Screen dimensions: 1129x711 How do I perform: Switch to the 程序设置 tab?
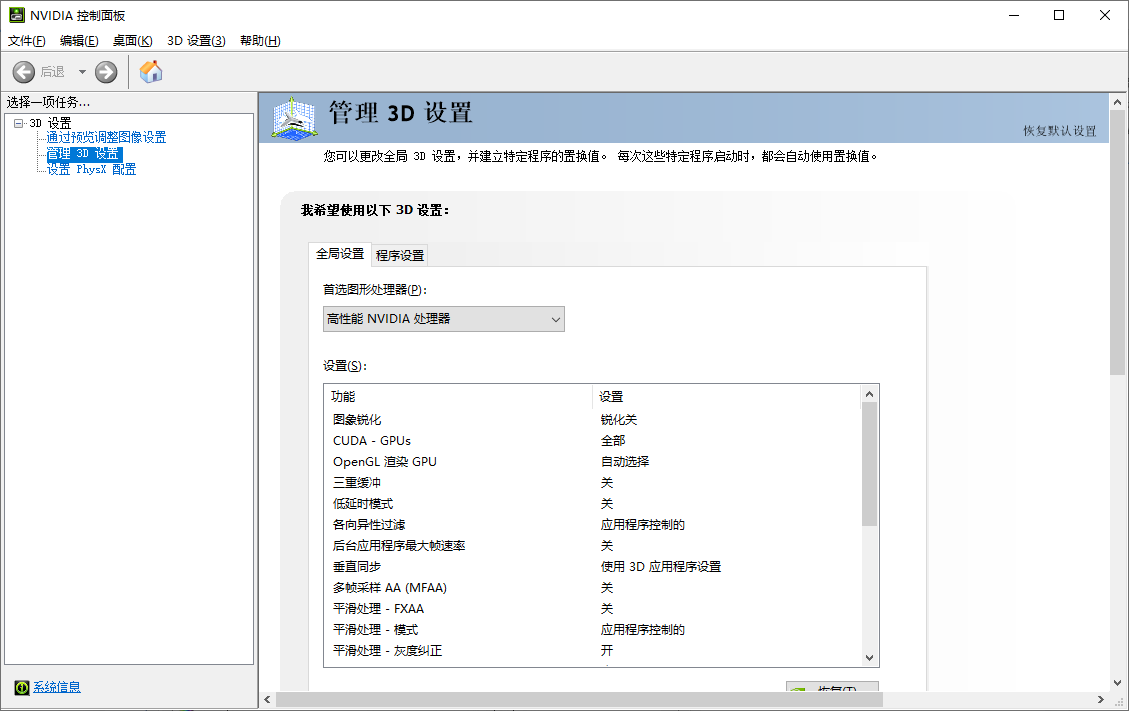click(x=400, y=255)
